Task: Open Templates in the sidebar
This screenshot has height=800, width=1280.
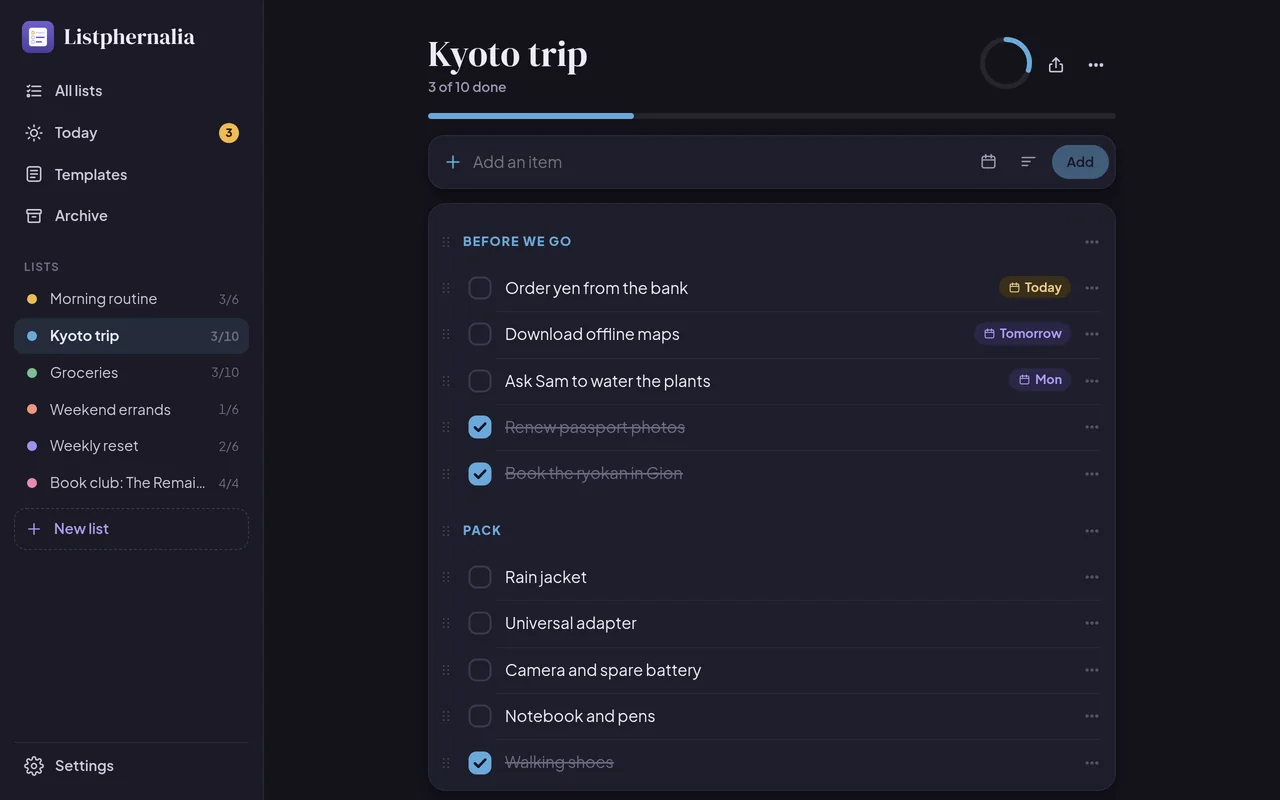Action: [x=131, y=175]
